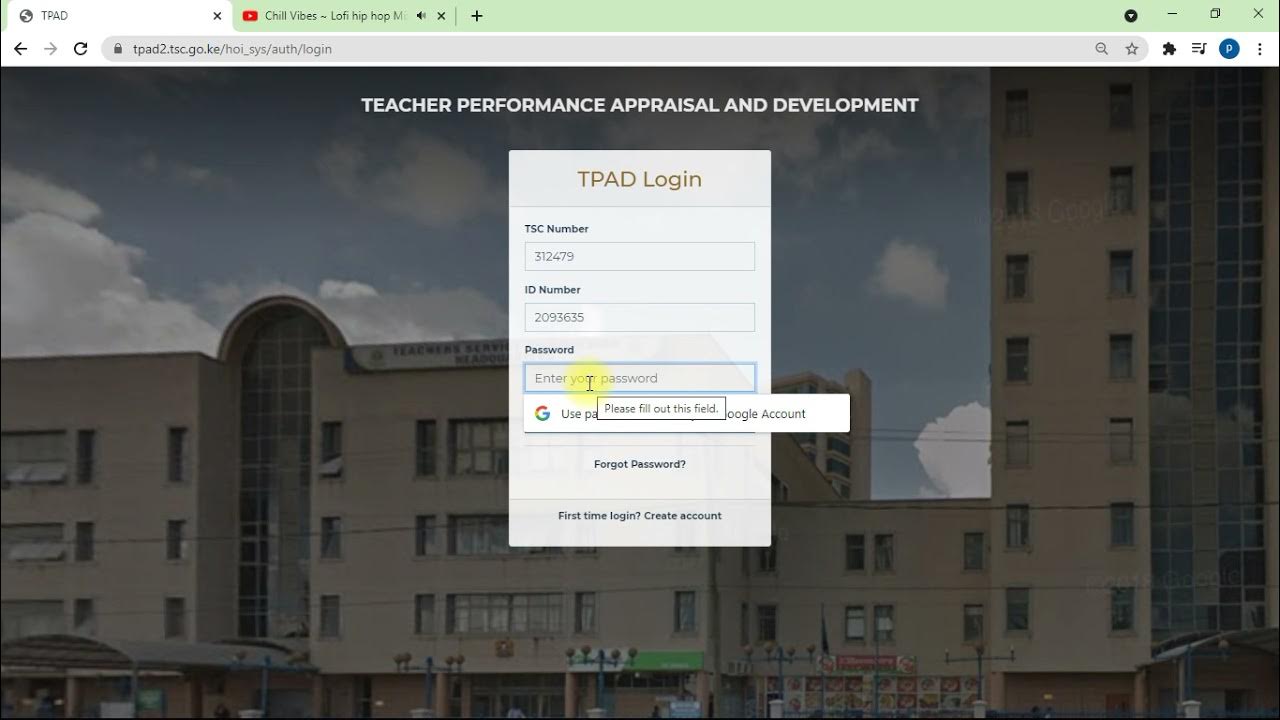The height and width of the screenshot is (720, 1280).
Task: Close the Chill Vibes YouTube tab
Action: pos(441,16)
